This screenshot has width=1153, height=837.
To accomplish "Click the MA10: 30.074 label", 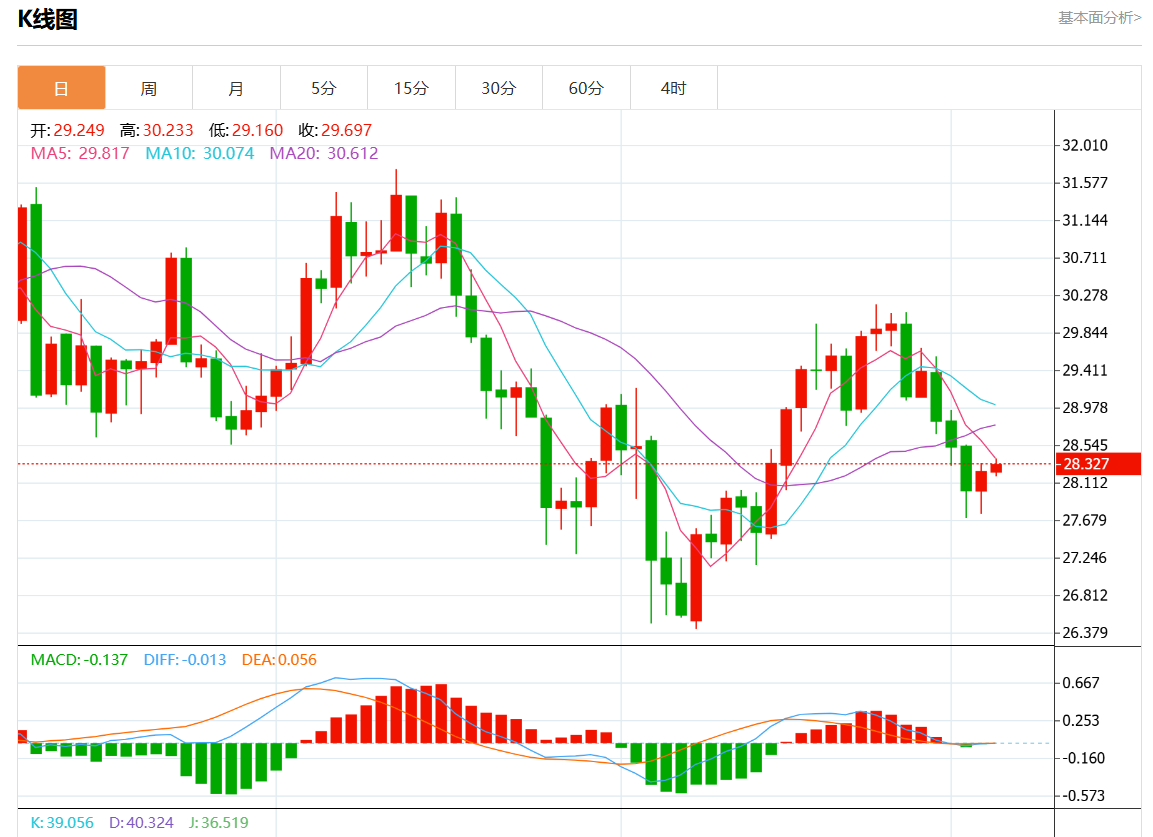I will tap(199, 153).
